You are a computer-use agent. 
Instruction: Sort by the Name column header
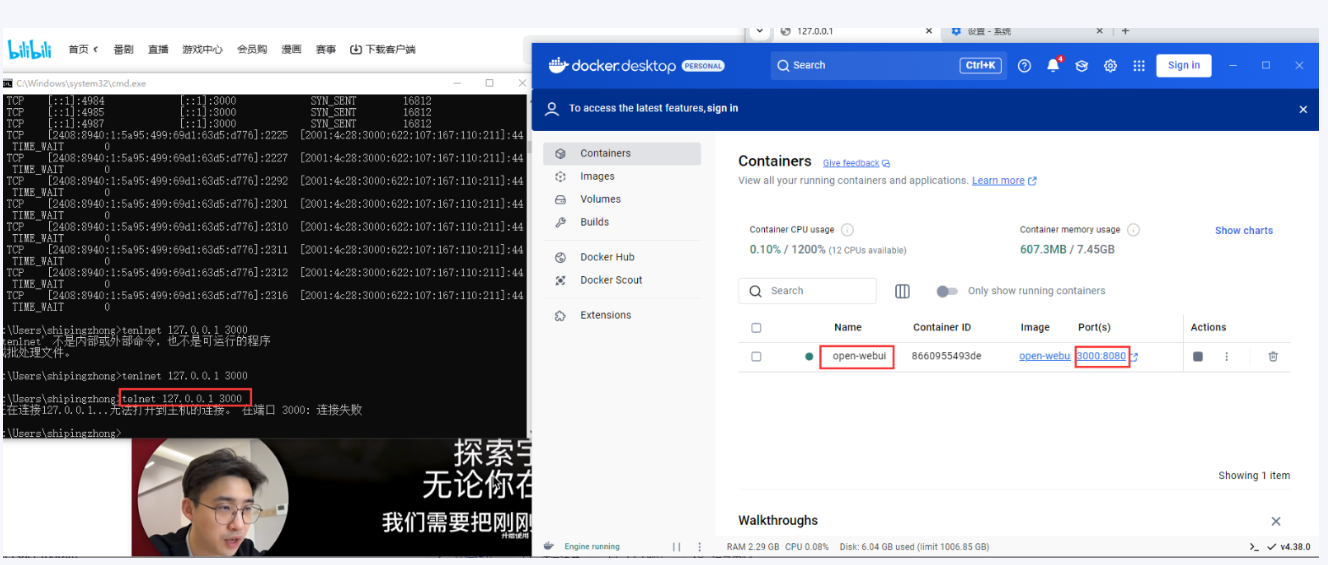click(848, 328)
